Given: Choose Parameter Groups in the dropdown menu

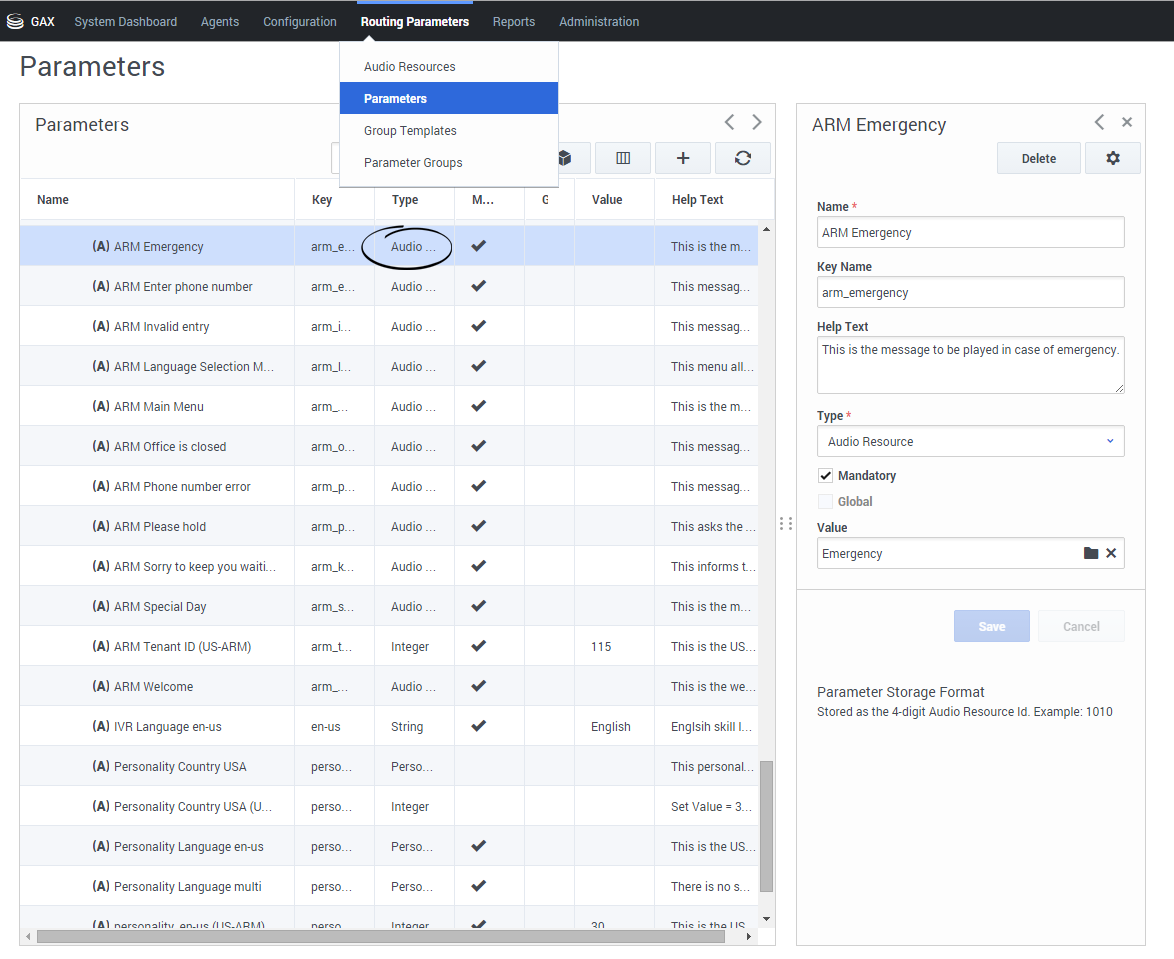Looking at the screenshot, I should [413, 163].
